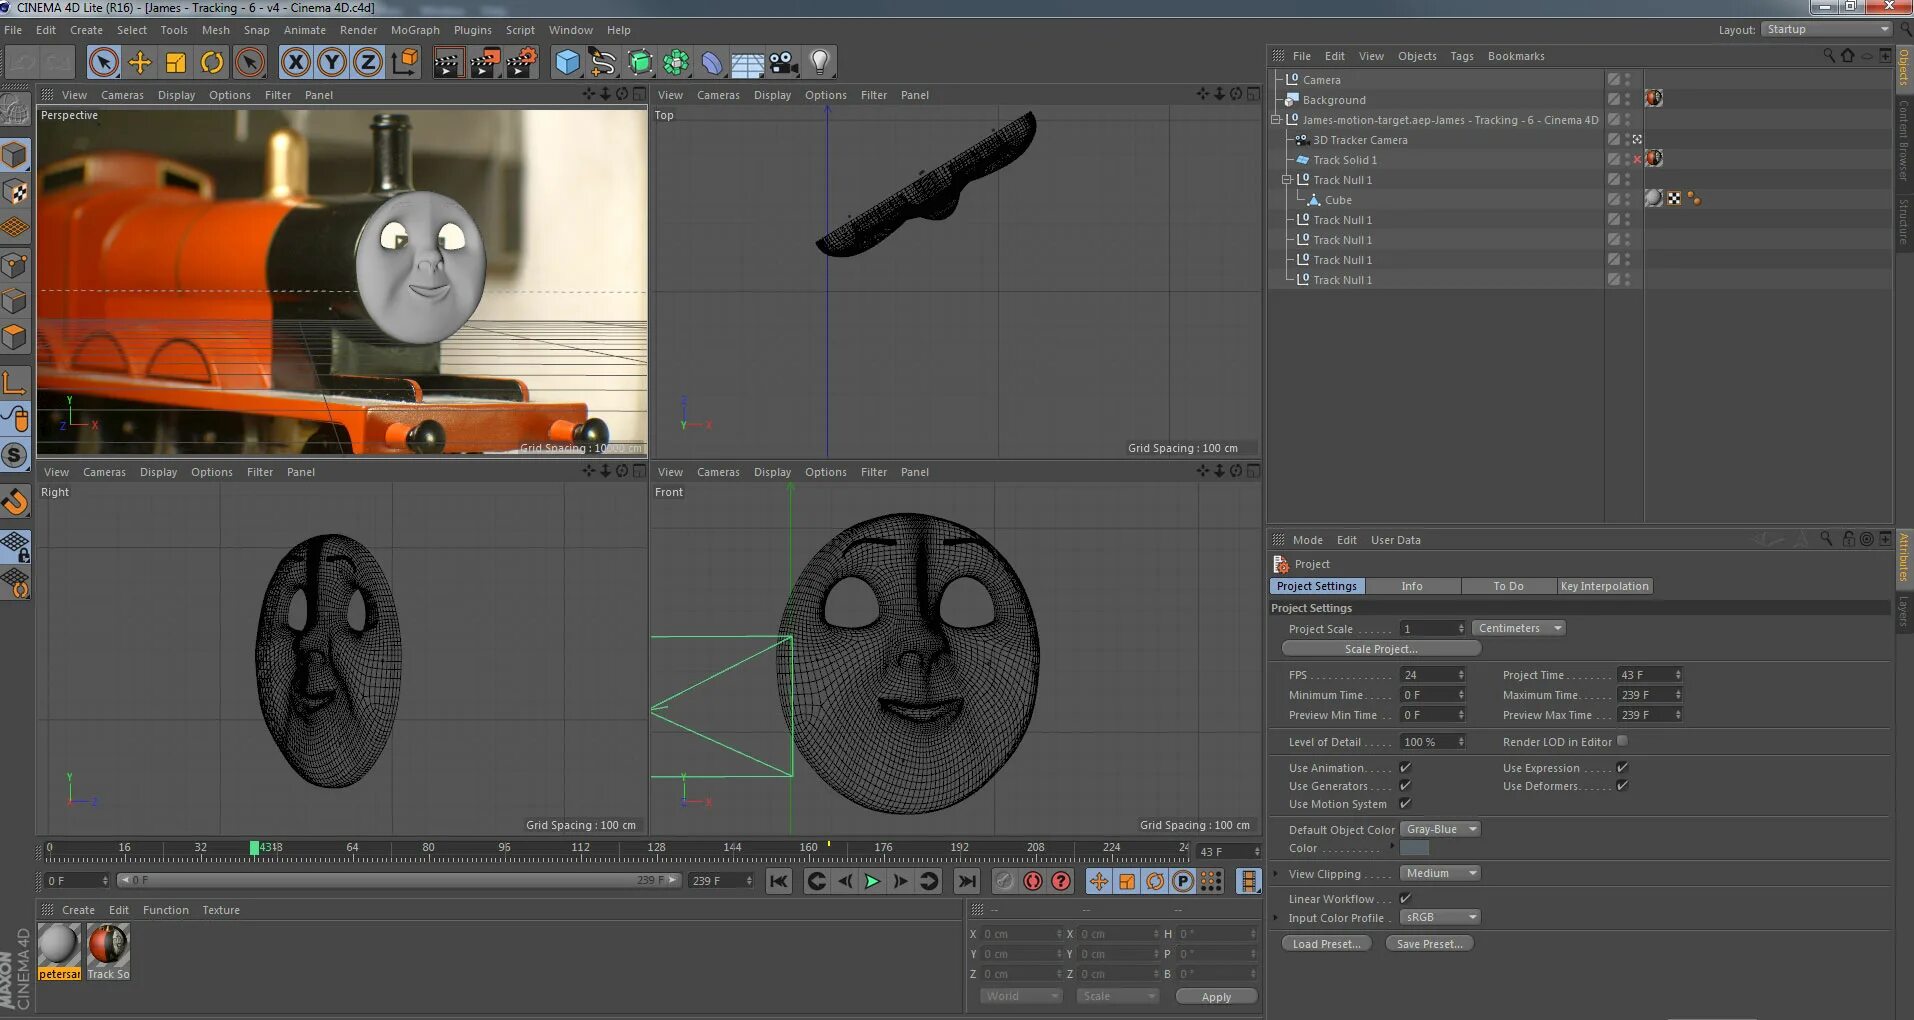Select Texture mode in left sidebar

click(15, 191)
